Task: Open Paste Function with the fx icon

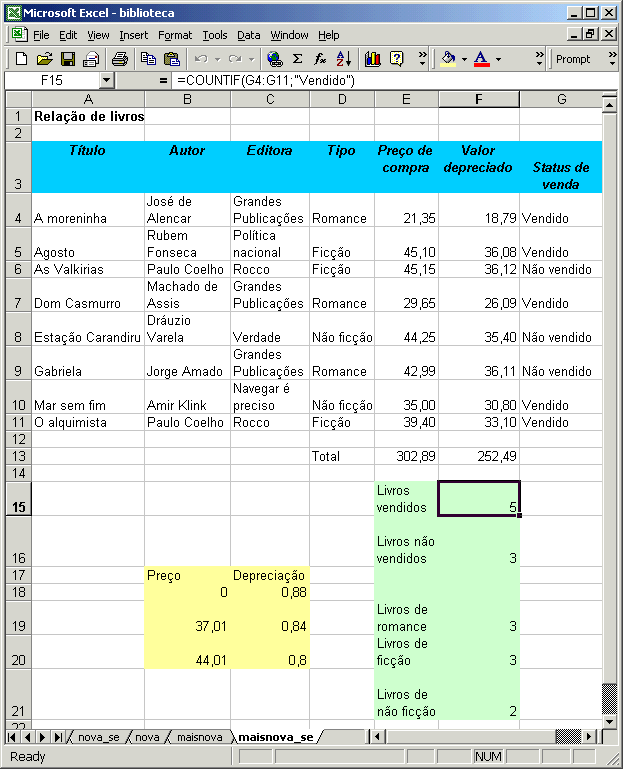Action: pos(320,59)
